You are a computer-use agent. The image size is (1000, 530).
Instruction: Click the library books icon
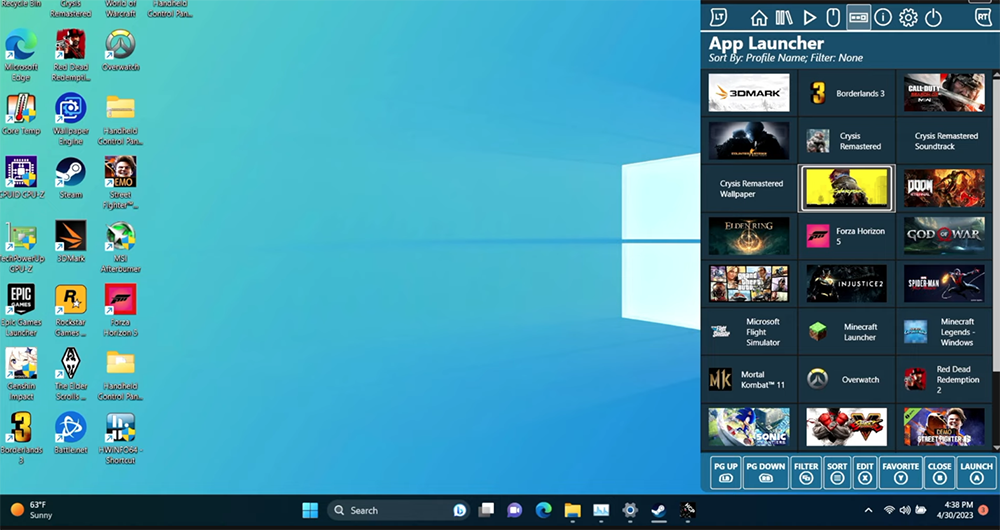pyautogui.click(x=784, y=18)
